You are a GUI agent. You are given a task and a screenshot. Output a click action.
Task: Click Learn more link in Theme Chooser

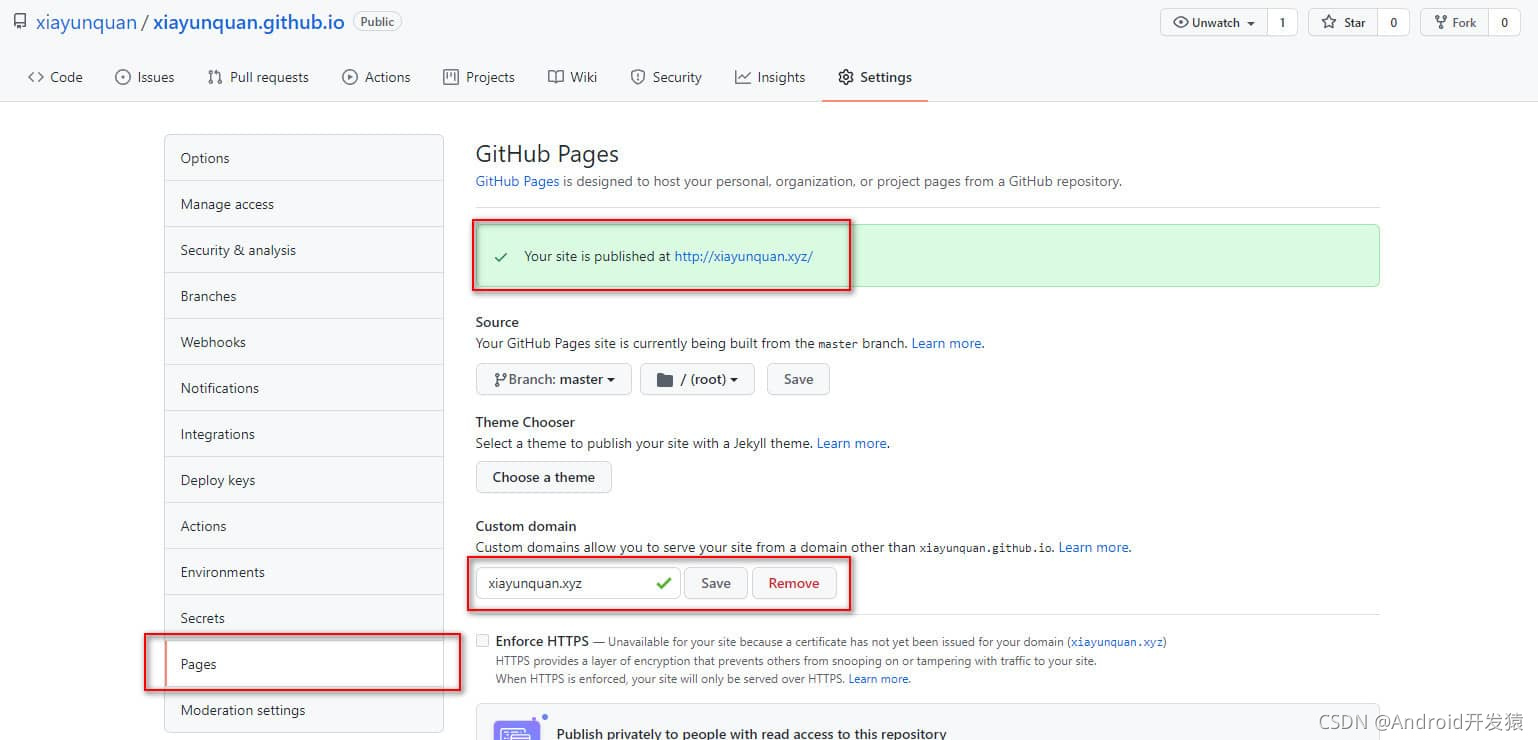[x=851, y=443]
